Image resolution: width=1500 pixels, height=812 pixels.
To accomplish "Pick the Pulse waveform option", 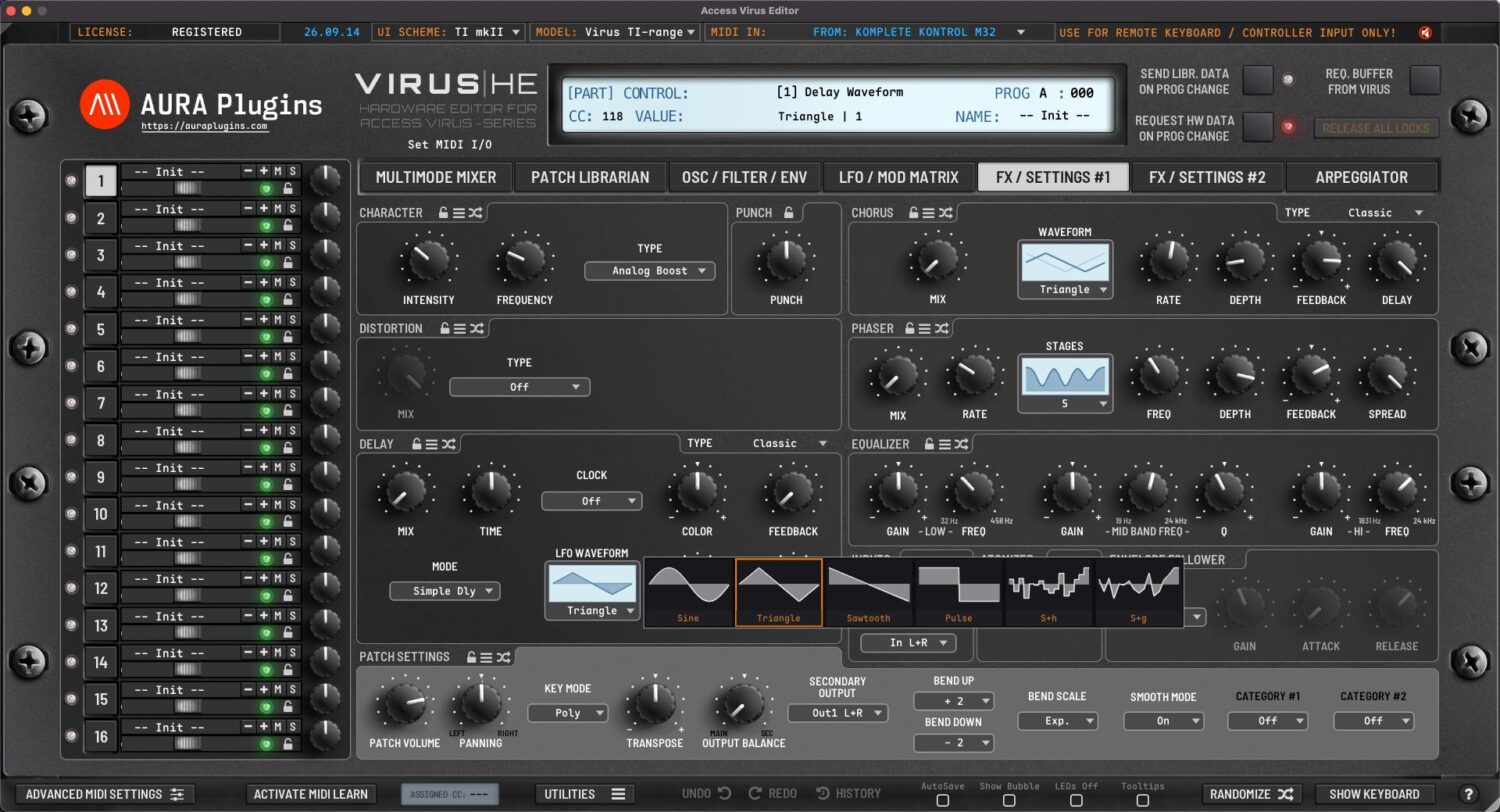I will click(959, 592).
